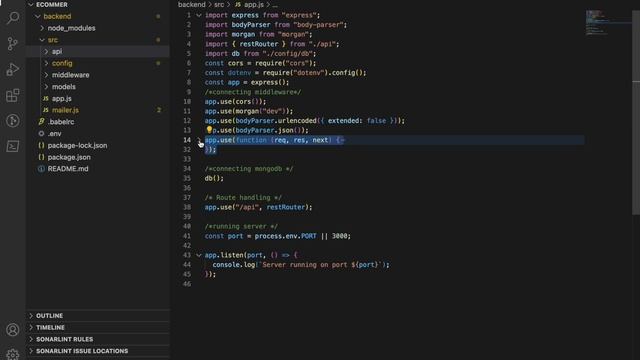
Task: Open the Search view in activity bar
Action: coord(13,18)
